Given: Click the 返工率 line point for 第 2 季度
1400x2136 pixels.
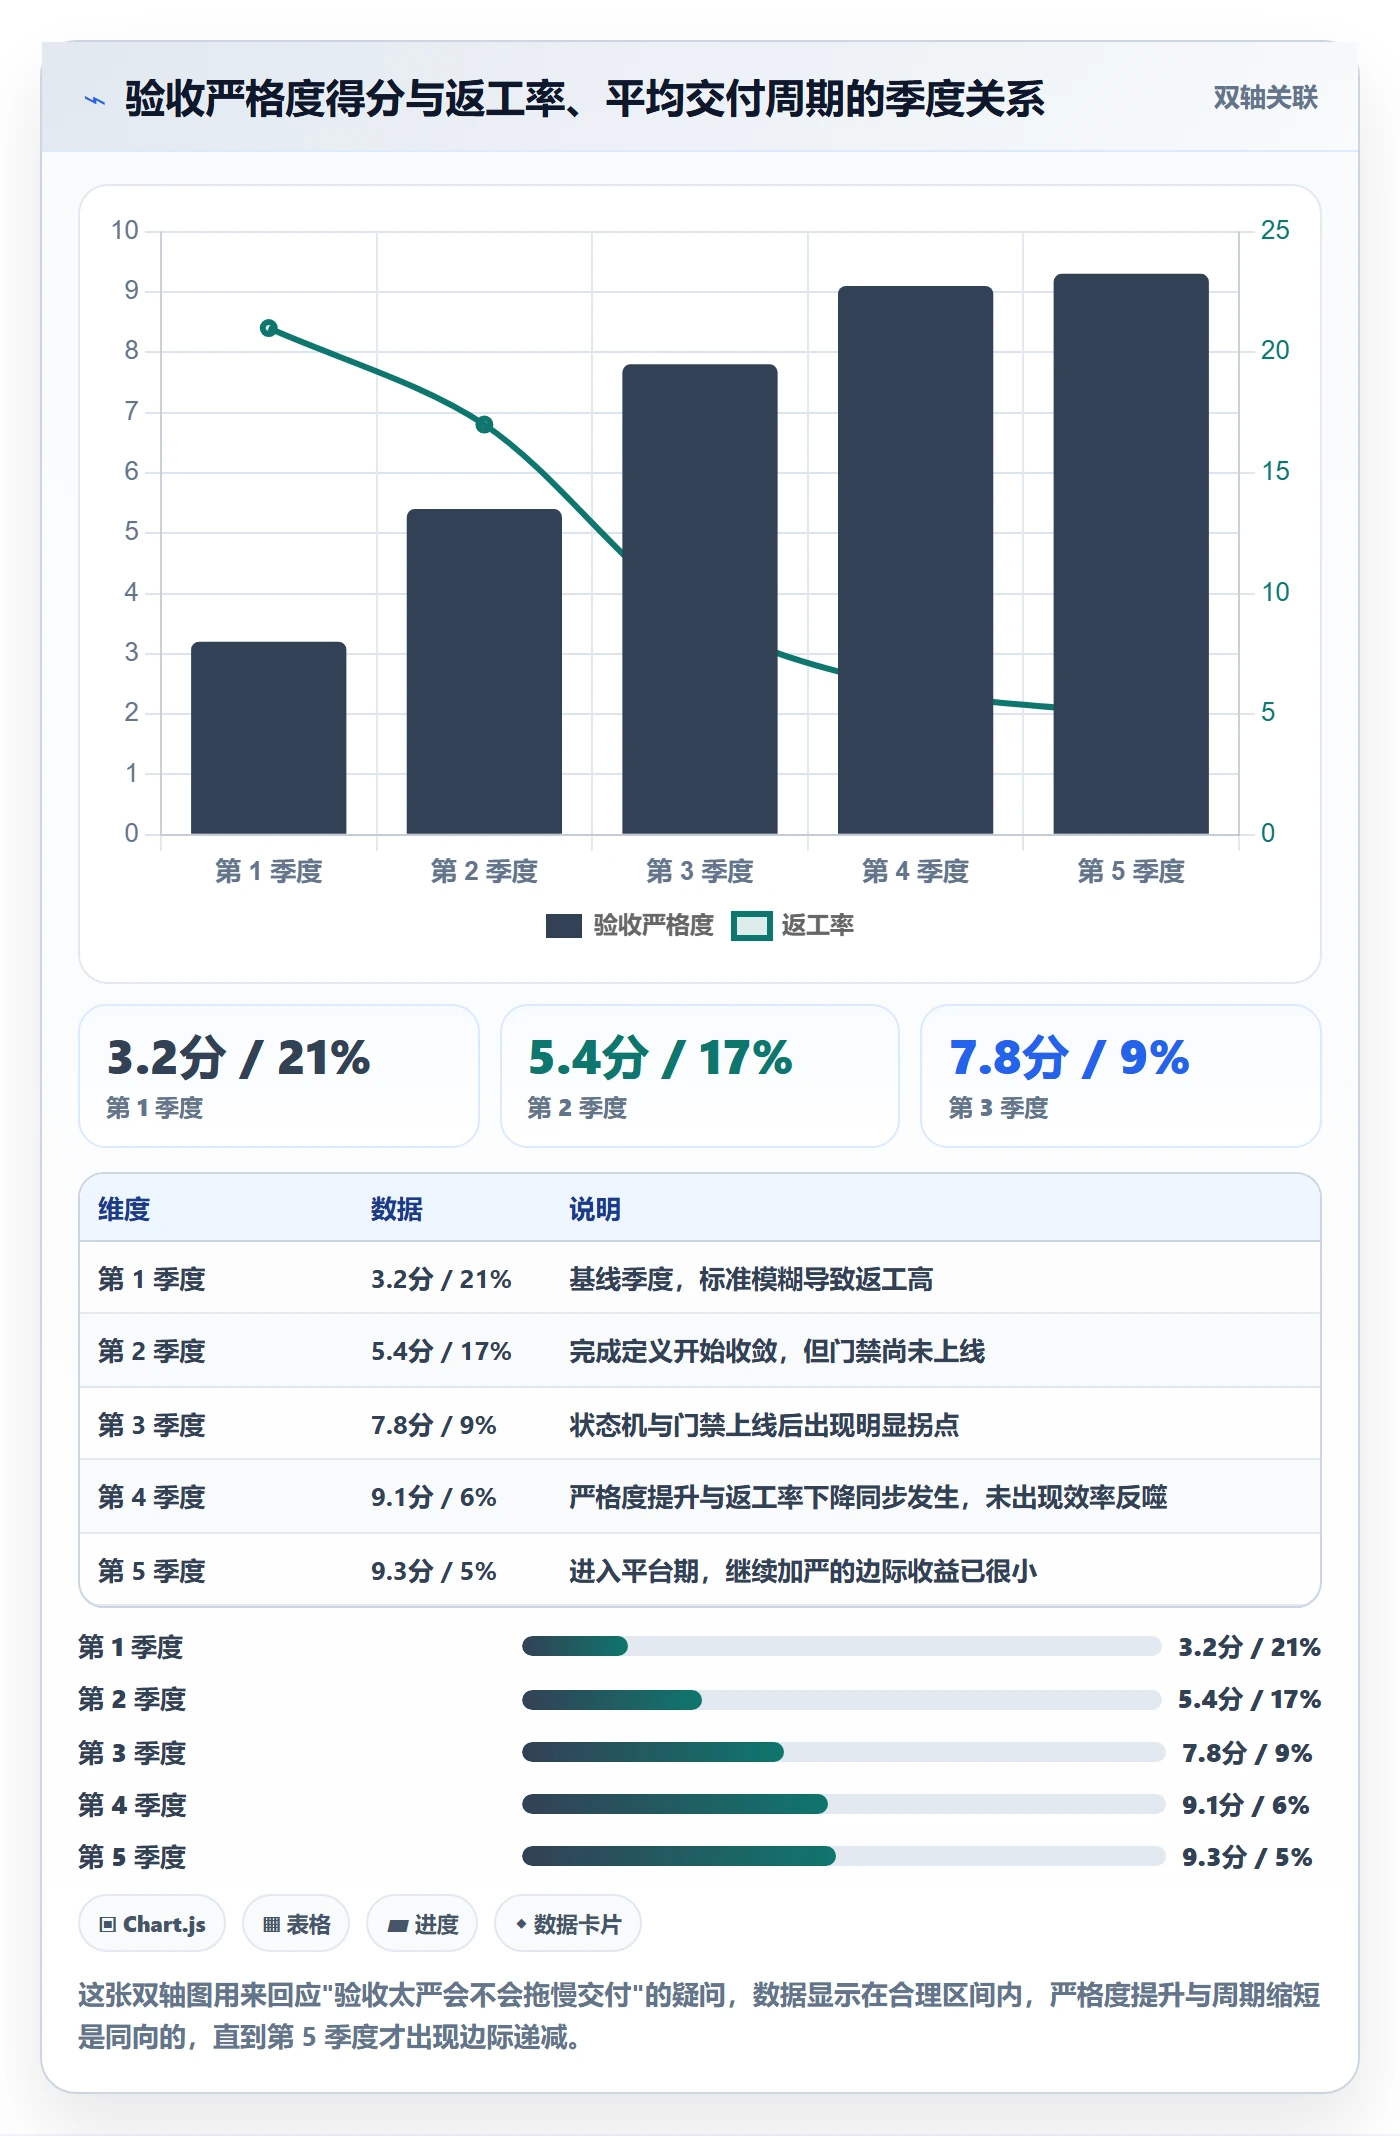Looking at the screenshot, I should tap(484, 424).
